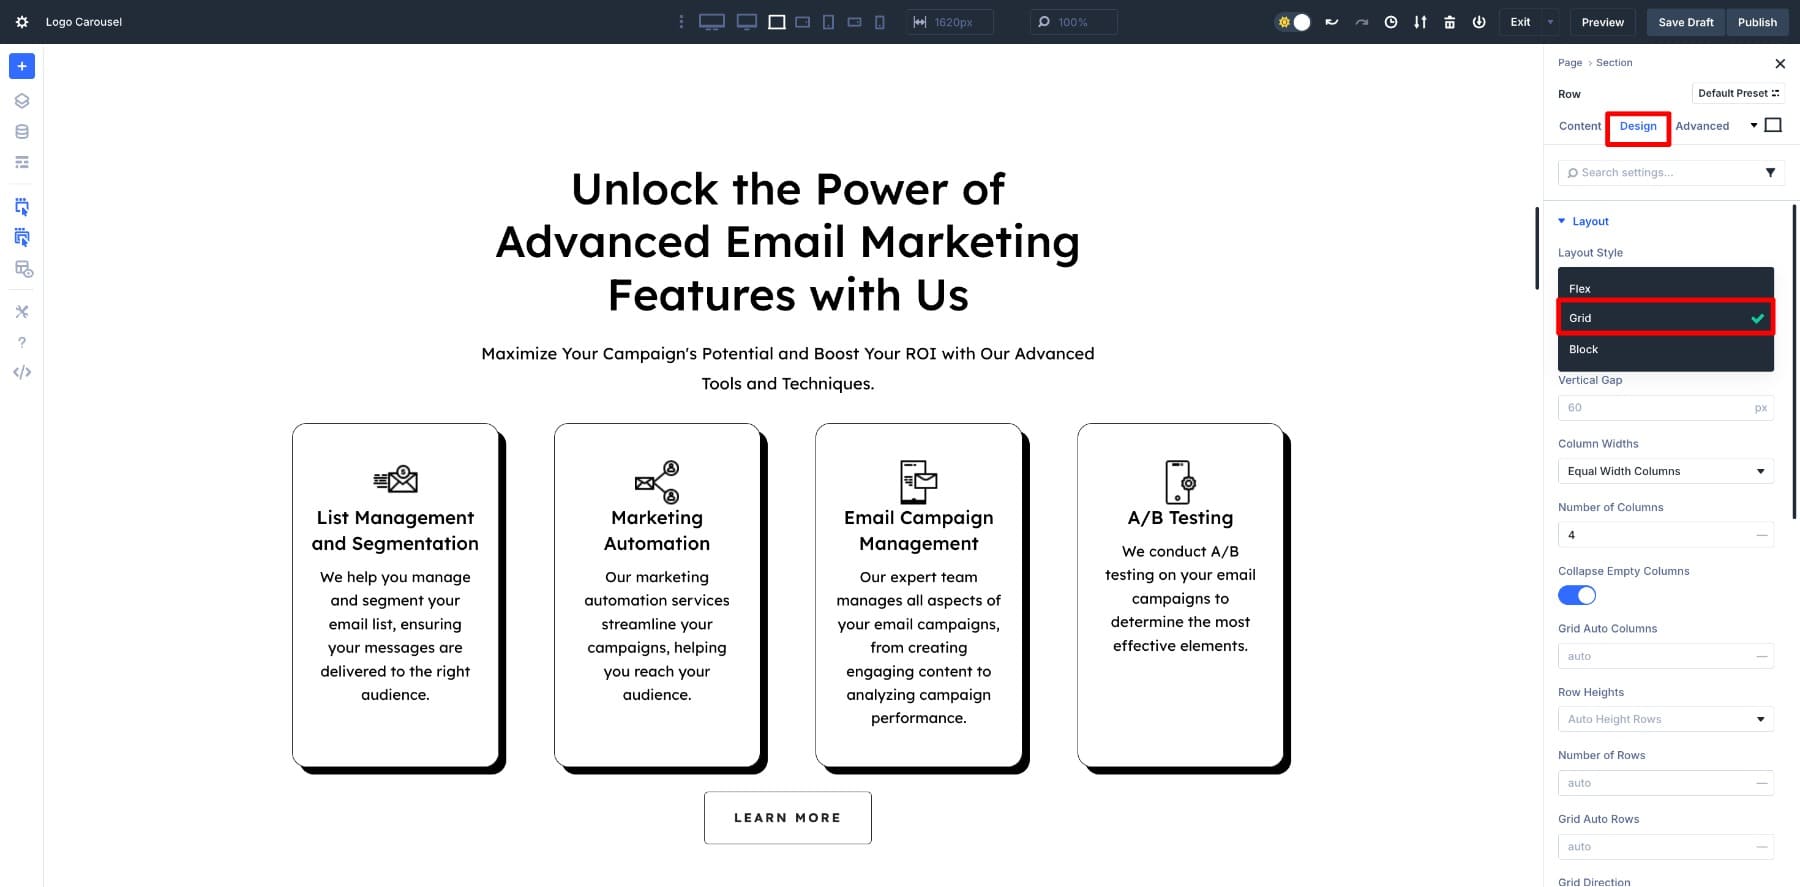Click the trash icon to clear layout

coord(1449,22)
